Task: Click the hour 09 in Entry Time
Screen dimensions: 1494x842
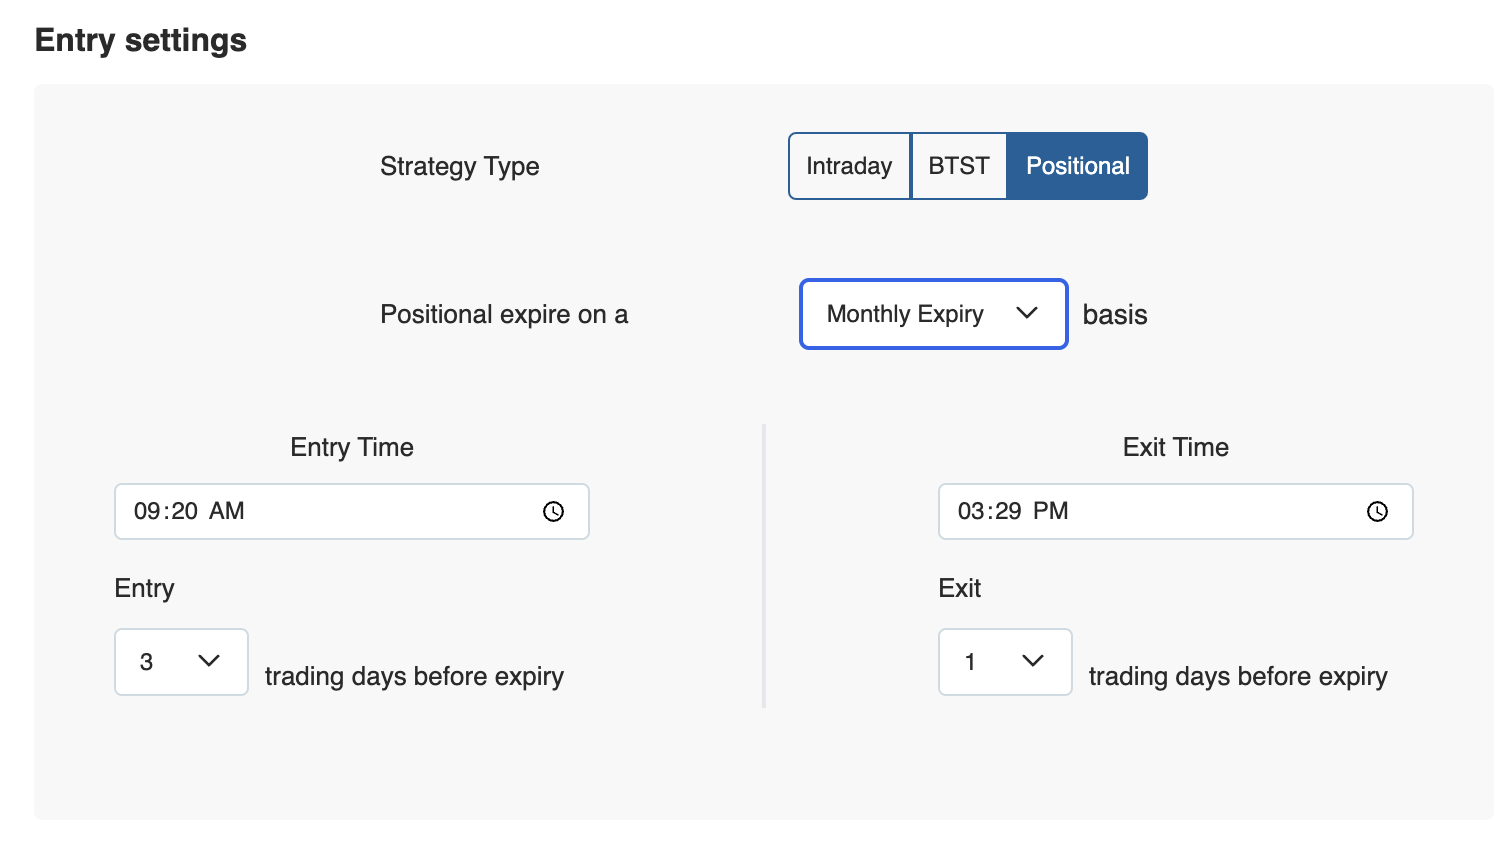Action: 147,511
